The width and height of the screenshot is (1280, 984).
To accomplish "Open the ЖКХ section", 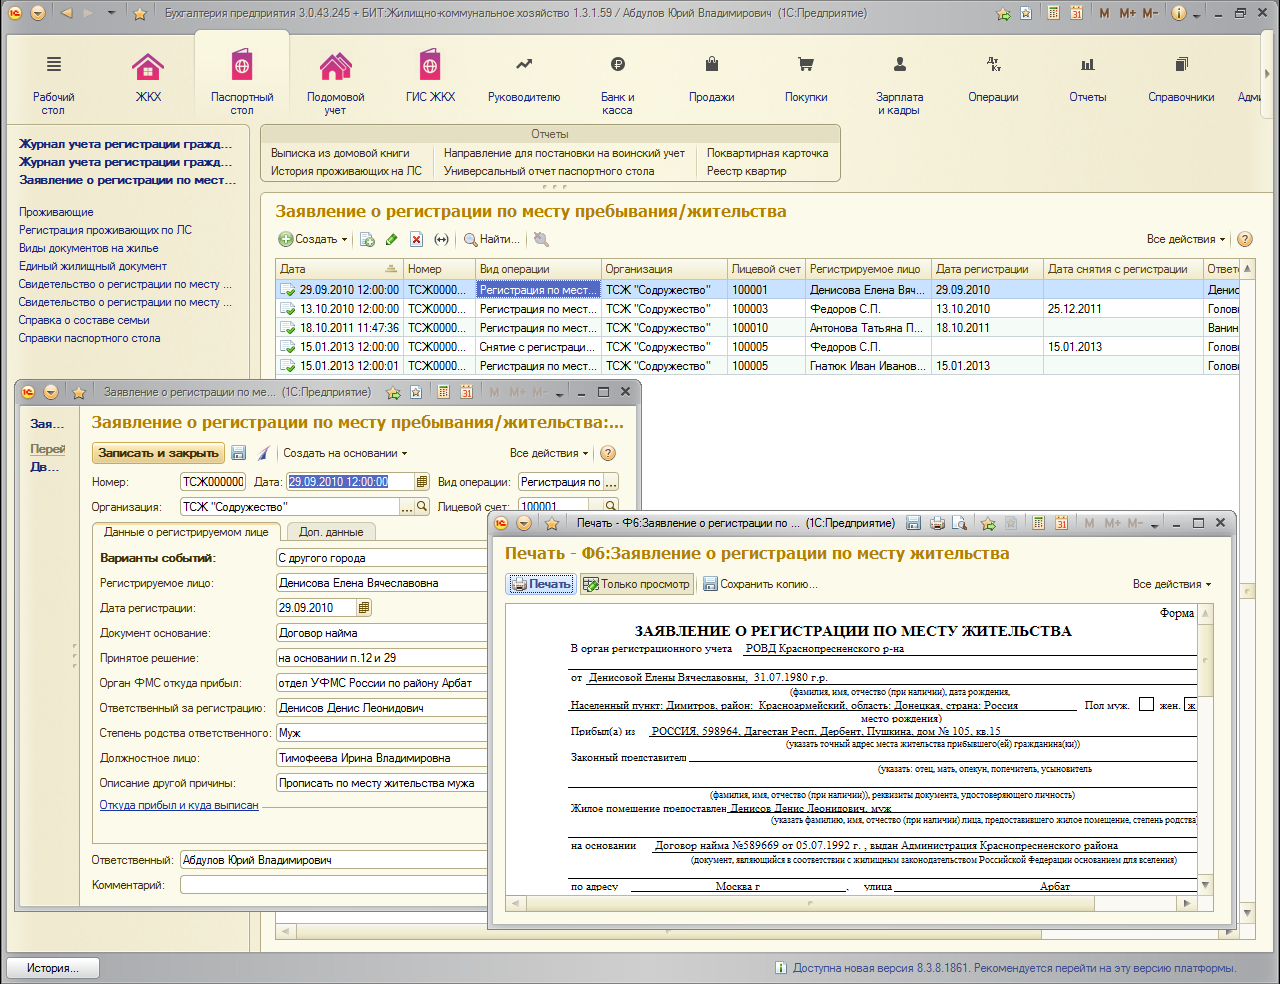I will (x=148, y=78).
